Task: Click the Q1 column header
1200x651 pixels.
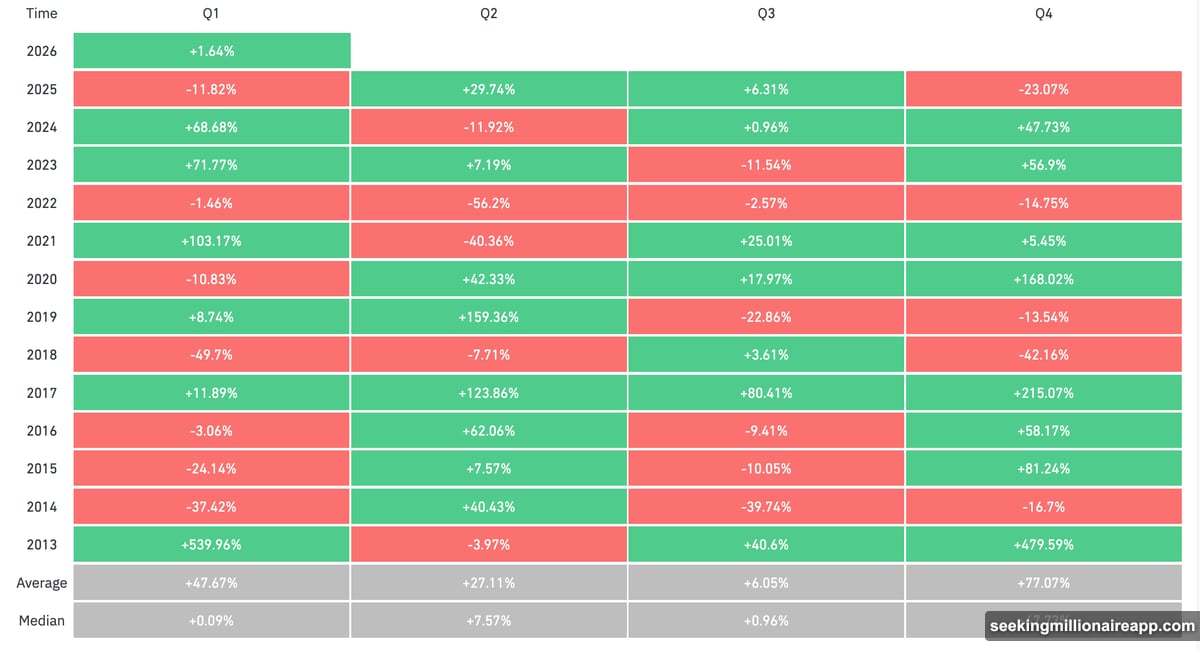Action: [x=211, y=14]
